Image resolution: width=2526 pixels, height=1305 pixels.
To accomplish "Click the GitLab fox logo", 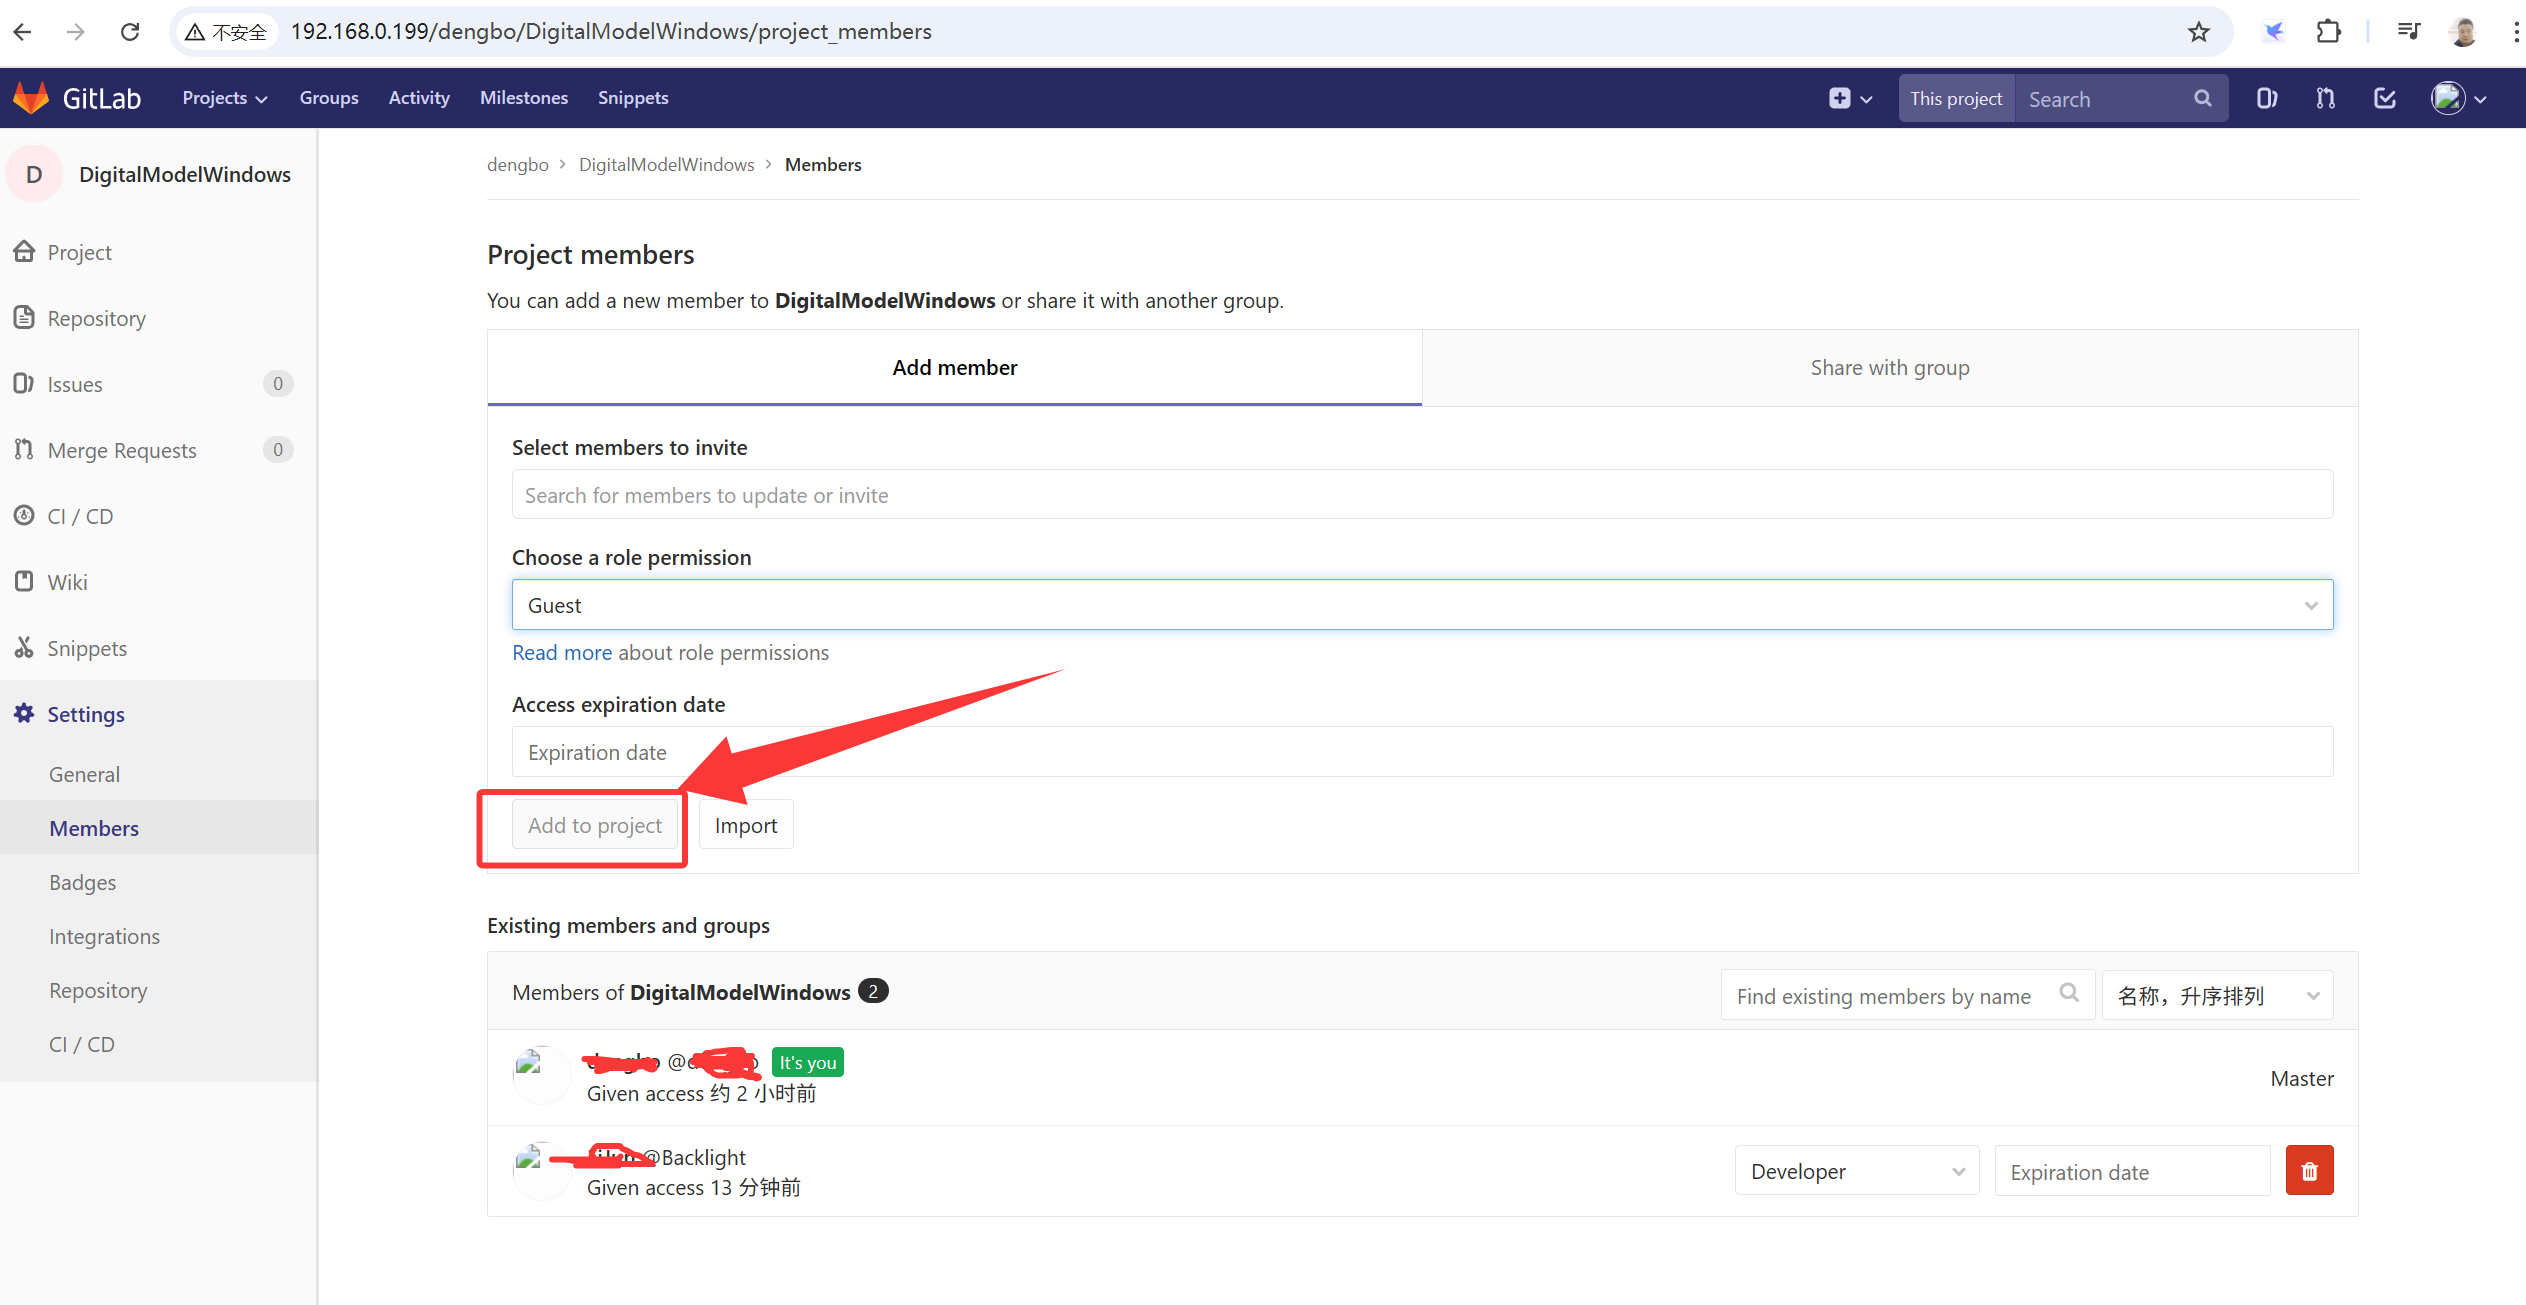I will click(31, 98).
